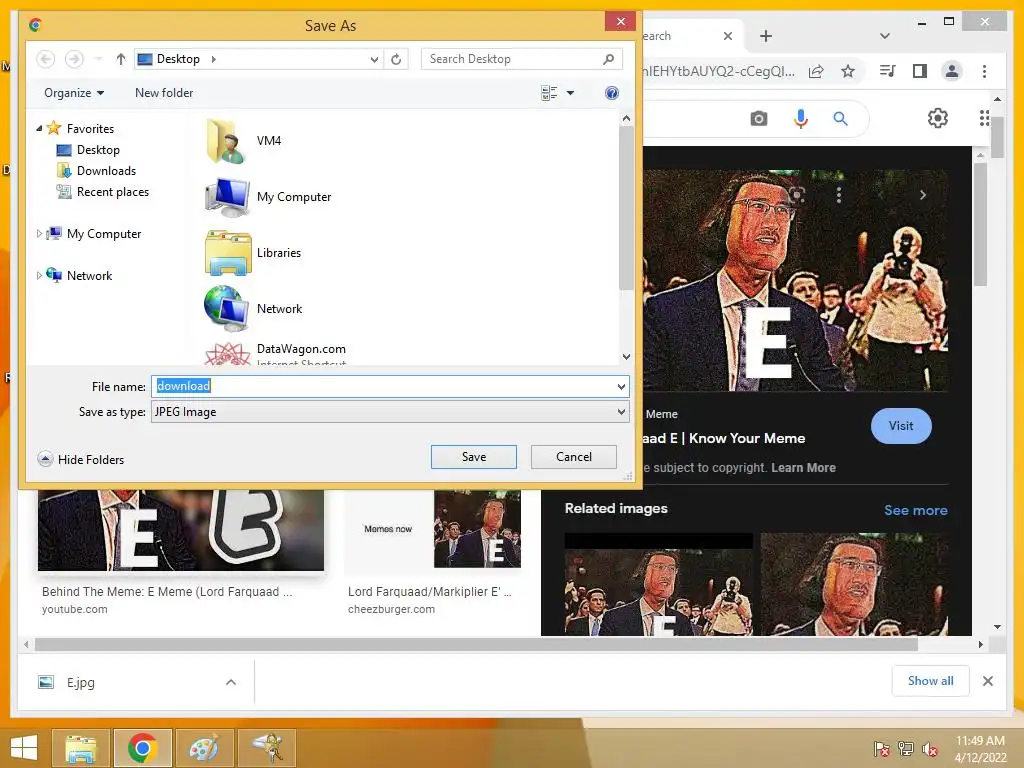Close the downloads bar
Image resolution: width=1024 pixels, height=768 pixels.
tap(988, 681)
